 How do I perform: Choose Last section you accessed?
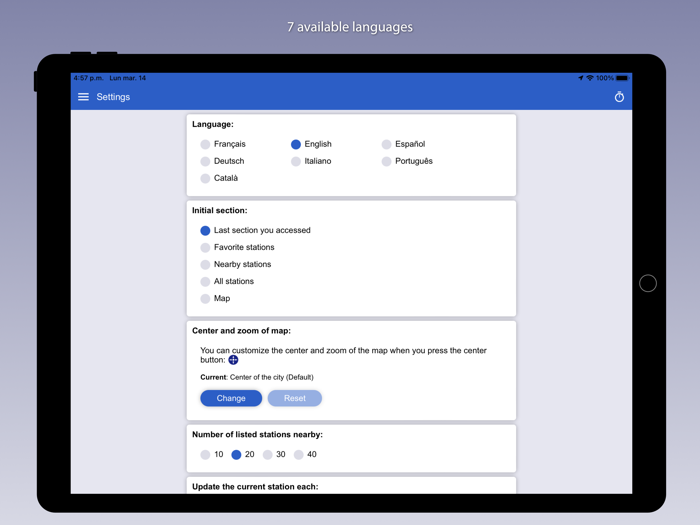pos(255,230)
